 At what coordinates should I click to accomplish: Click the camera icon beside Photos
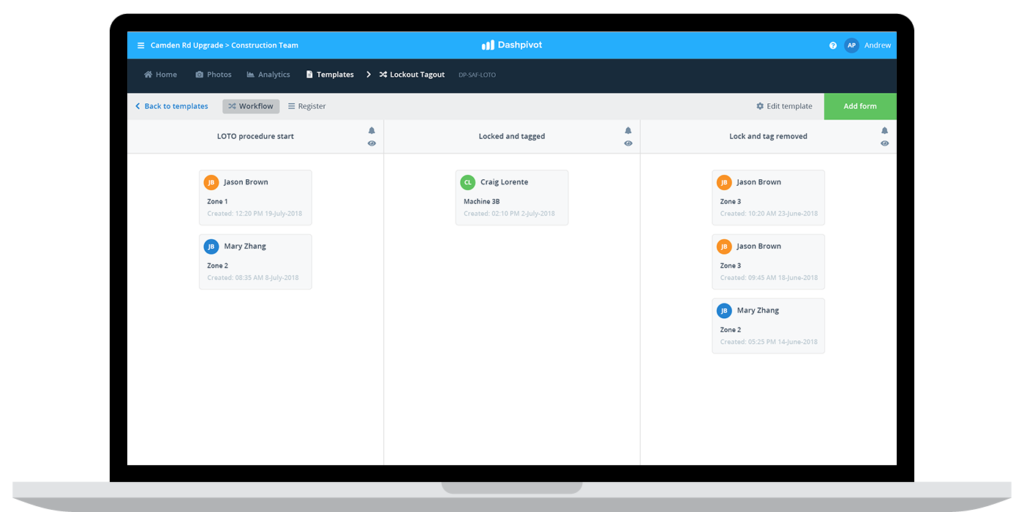[x=199, y=75]
